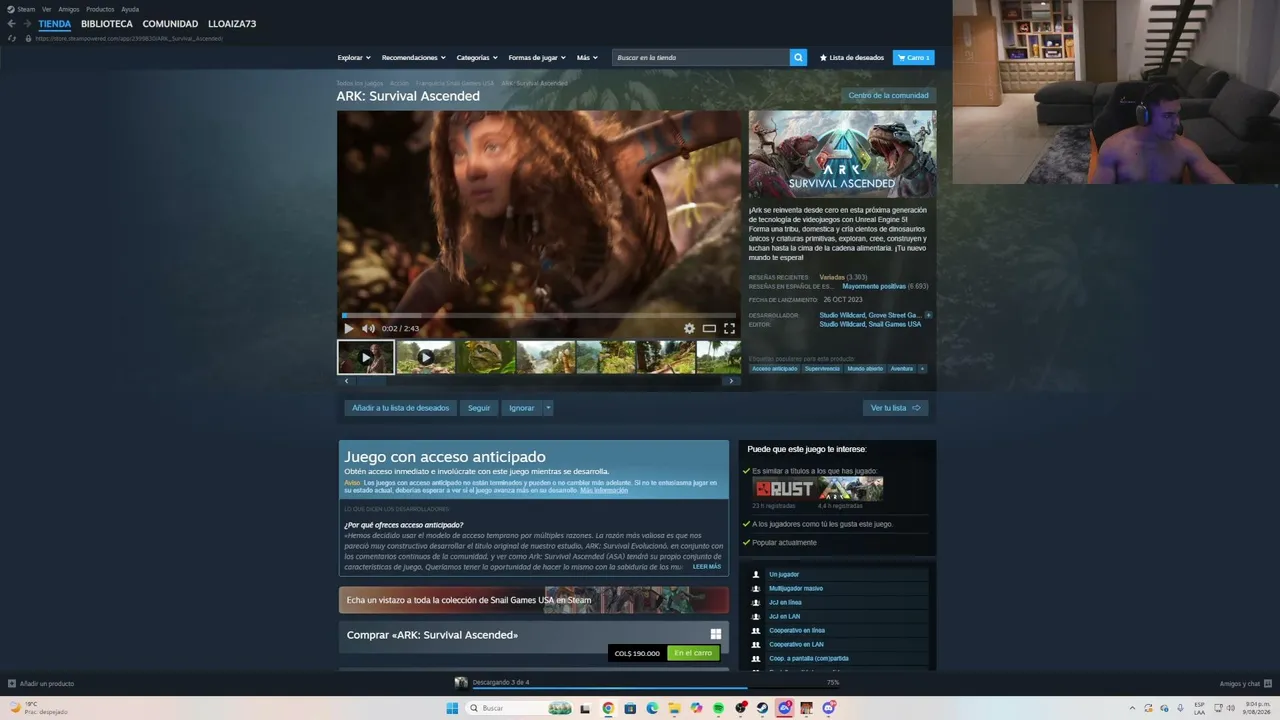
Task: Click the Steam logo menu
Action: [21, 9]
